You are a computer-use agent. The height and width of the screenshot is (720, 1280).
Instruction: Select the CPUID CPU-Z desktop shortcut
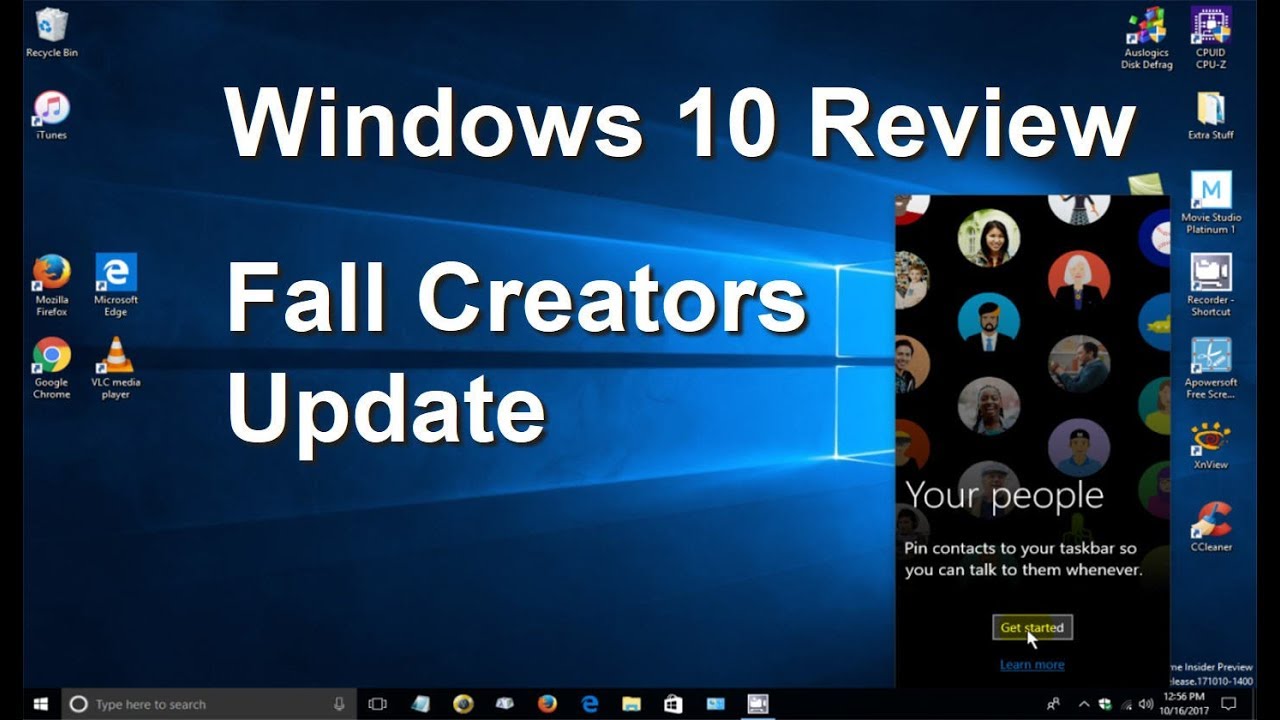[1211, 39]
